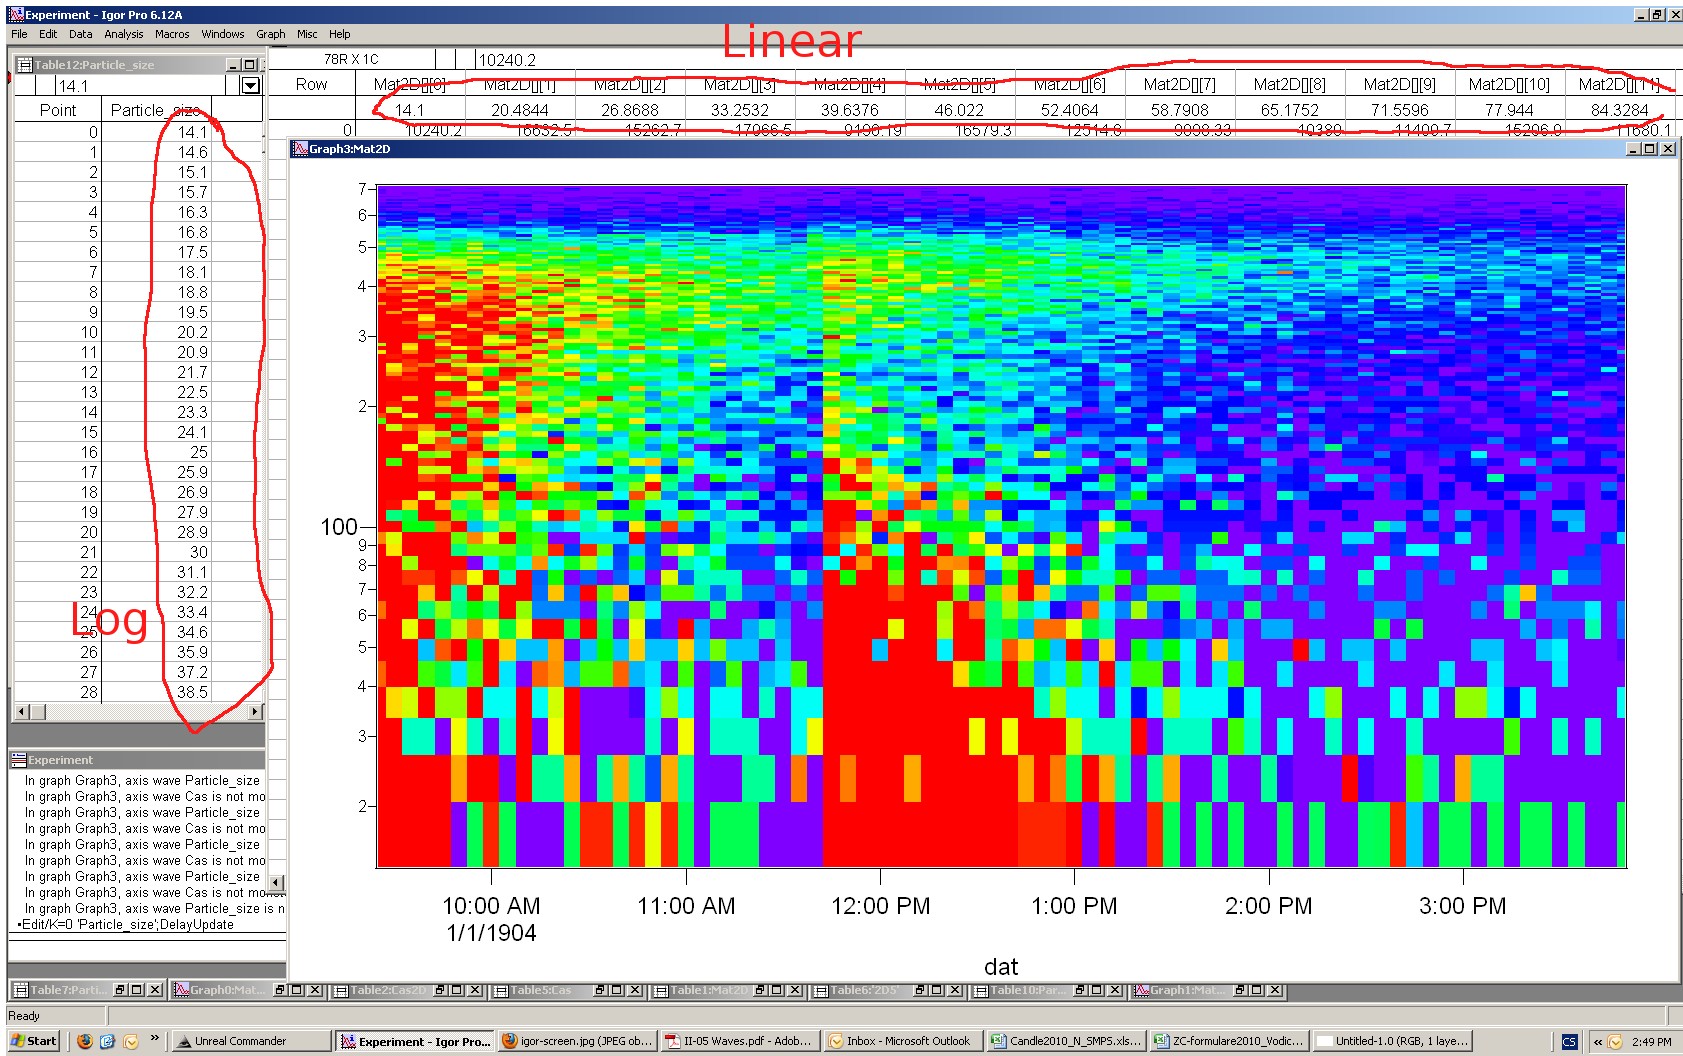
Task: Click the graph icon on Graph3:Mat2D title bar
Action: [300, 148]
